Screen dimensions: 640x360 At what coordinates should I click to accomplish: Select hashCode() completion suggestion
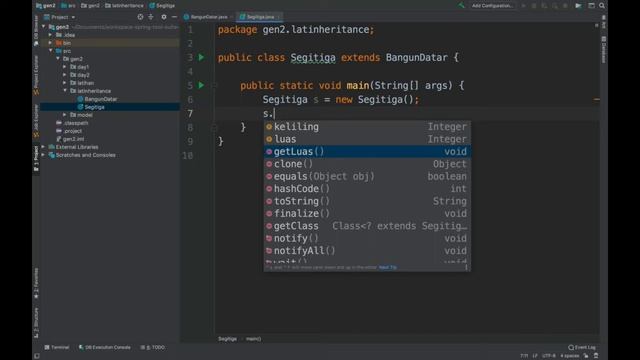(367, 189)
